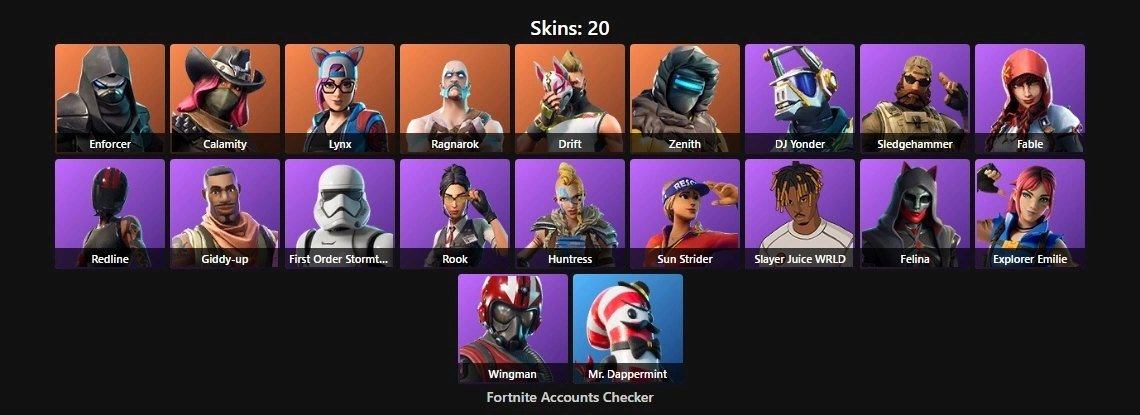The width and height of the screenshot is (1140, 415).
Task: Select the Enforcer skin thumbnail
Action: (110, 99)
